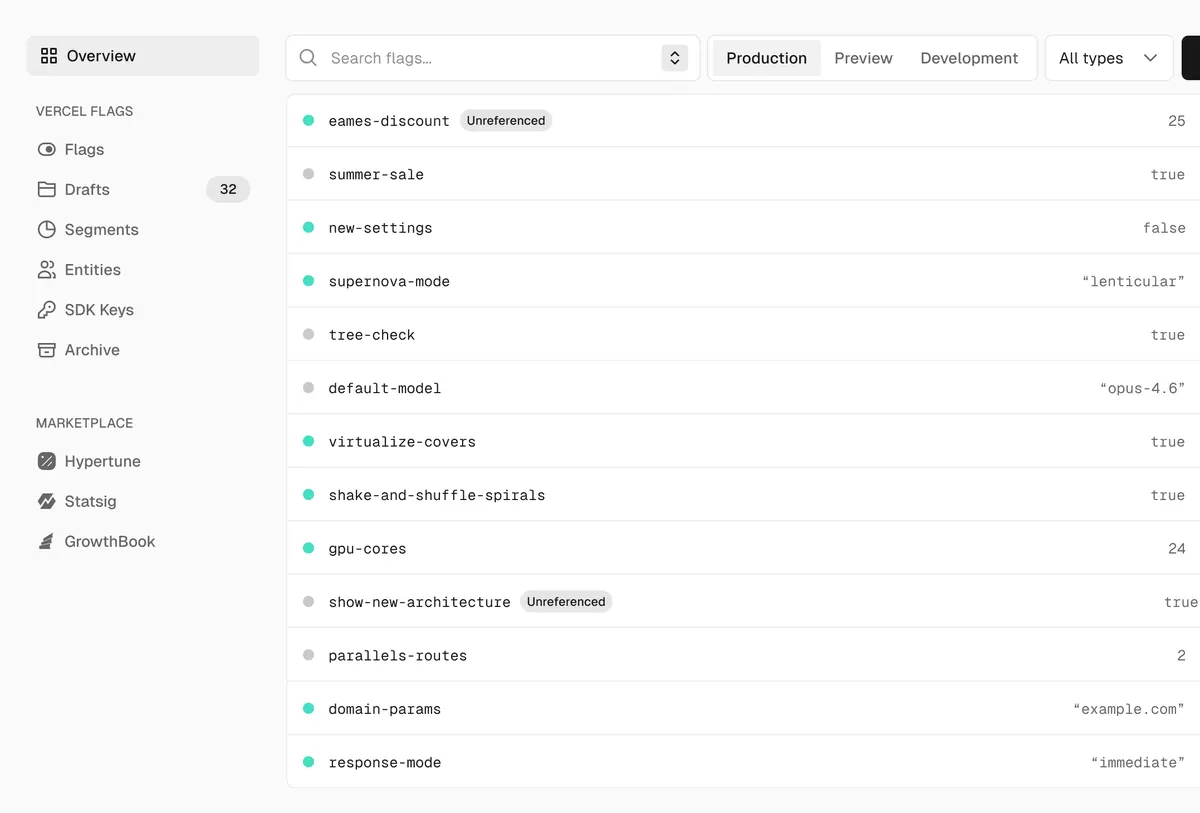Click the Drafts folder icon

(47, 189)
